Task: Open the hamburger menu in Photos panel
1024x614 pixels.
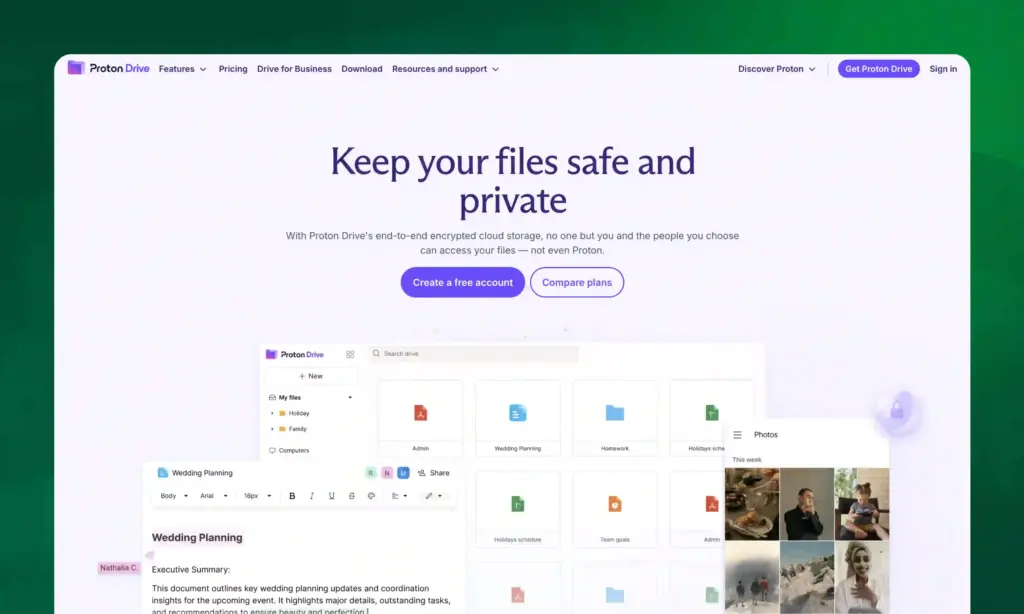Action: click(x=737, y=434)
